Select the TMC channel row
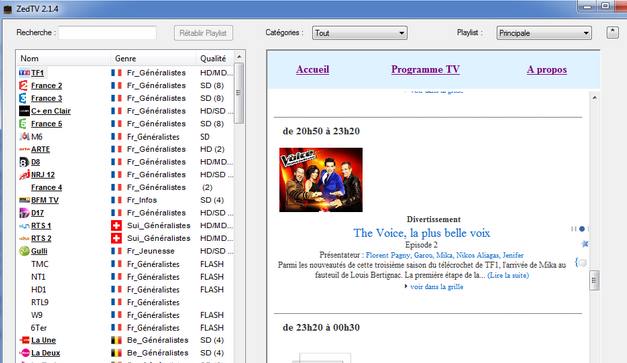The image size is (627, 363). pos(125,264)
